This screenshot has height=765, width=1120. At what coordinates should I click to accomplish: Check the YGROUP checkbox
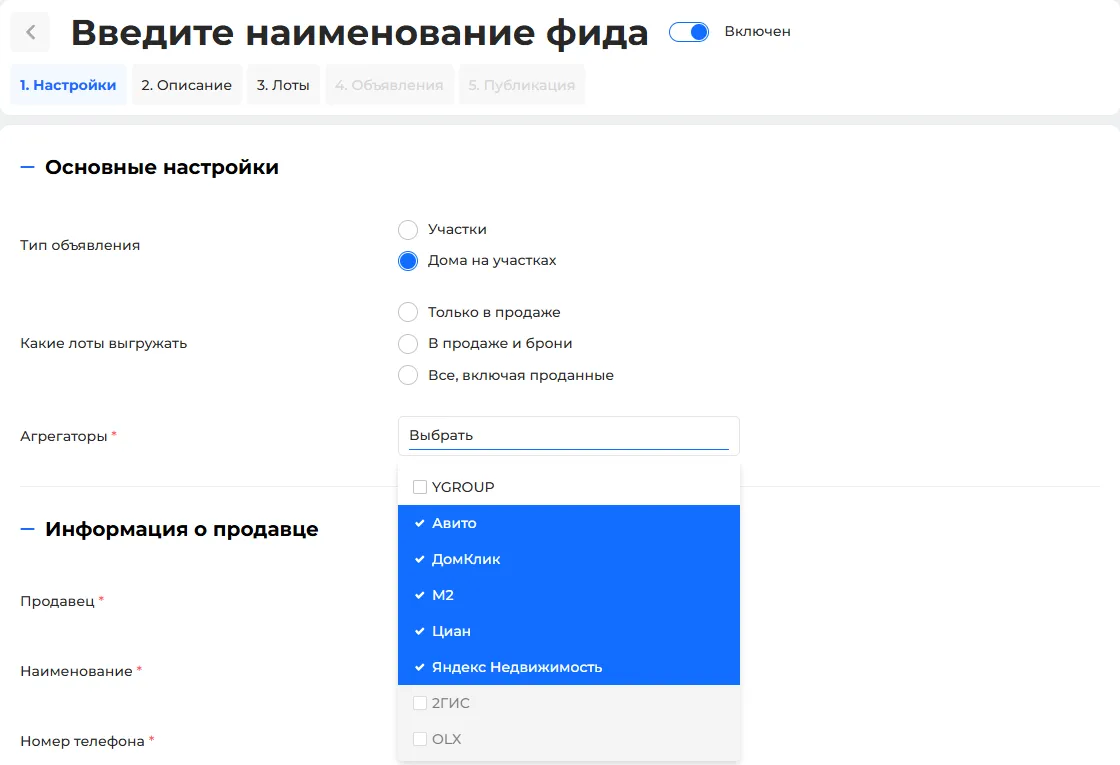(420, 487)
